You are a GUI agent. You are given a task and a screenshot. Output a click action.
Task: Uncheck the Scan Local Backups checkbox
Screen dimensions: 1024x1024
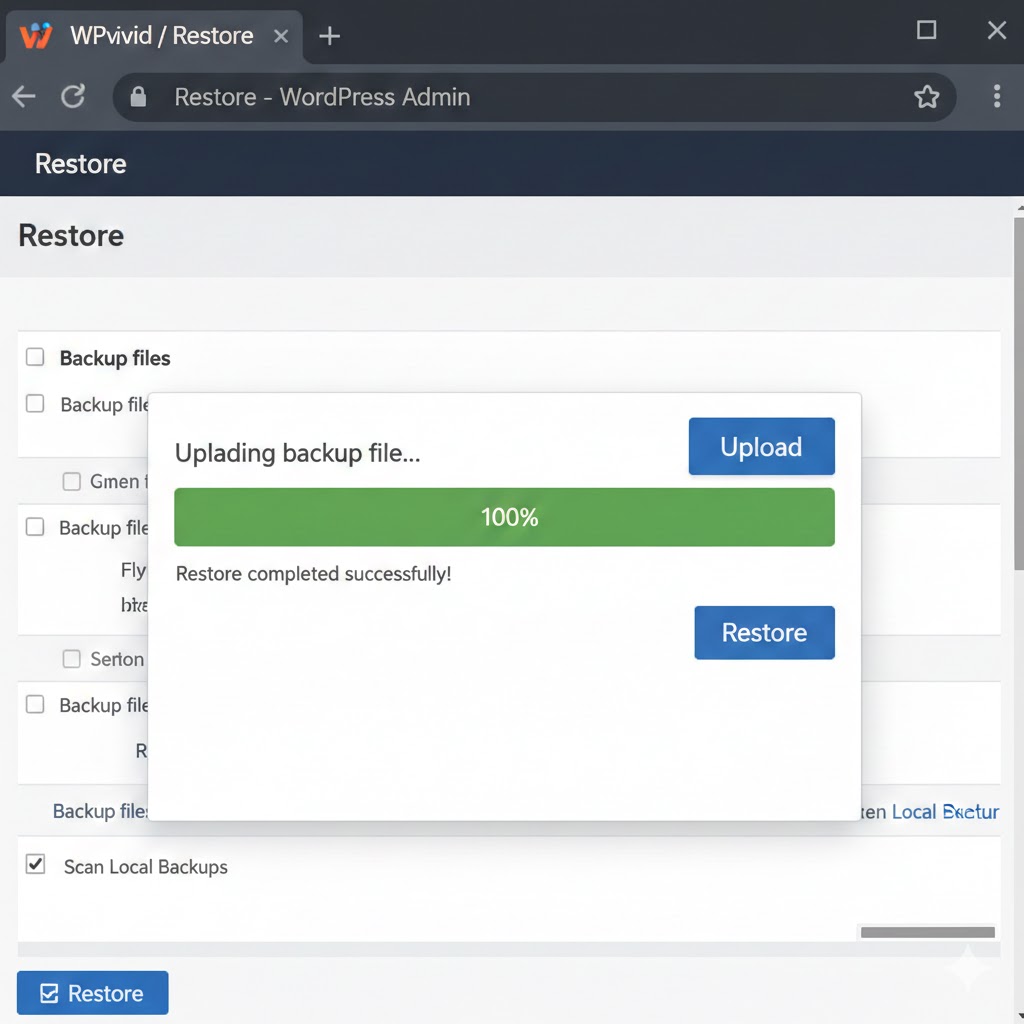[x=35, y=865]
